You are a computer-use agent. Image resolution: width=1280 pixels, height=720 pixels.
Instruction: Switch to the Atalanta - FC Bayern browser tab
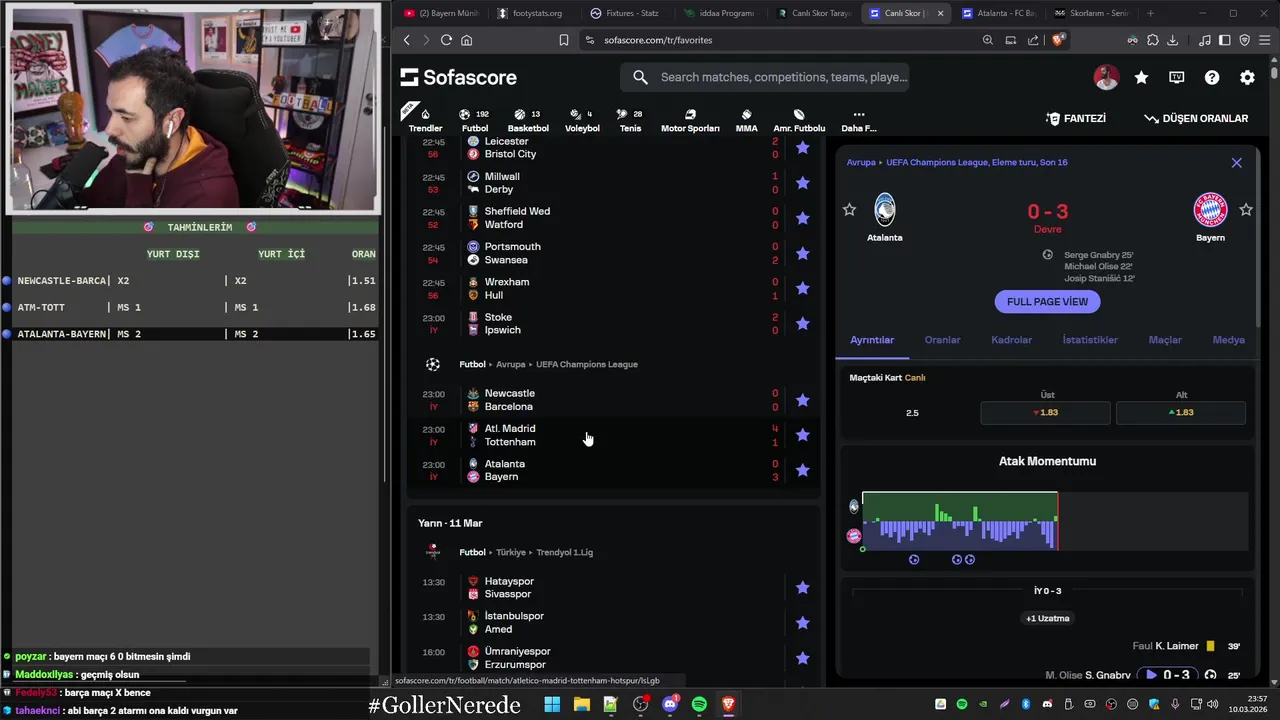pyautogui.click(x=998, y=13)
